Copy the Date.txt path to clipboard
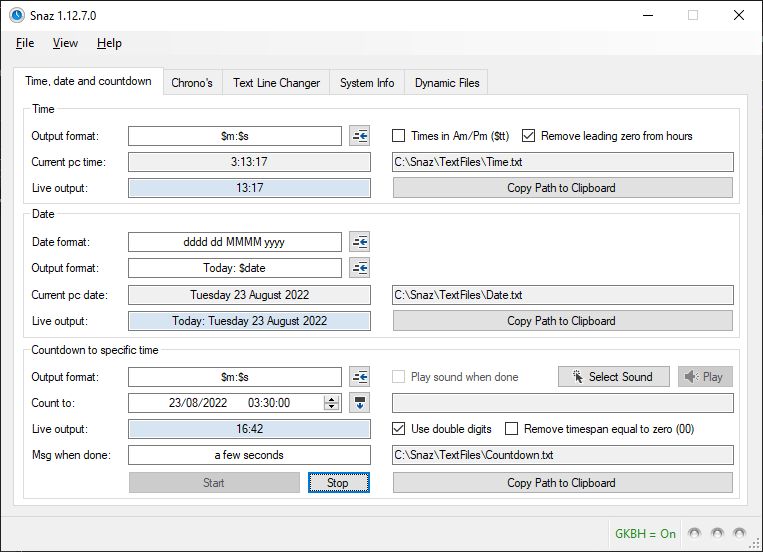Viewport: 763px width, 552px height. [x=562, y=321]
